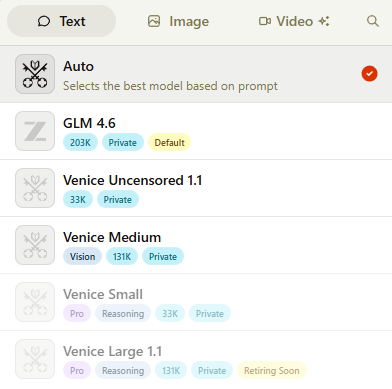Choose the Venice Large 1.1 model title
Viewport: 392px width, 389px height.
(x=113, y=351)
